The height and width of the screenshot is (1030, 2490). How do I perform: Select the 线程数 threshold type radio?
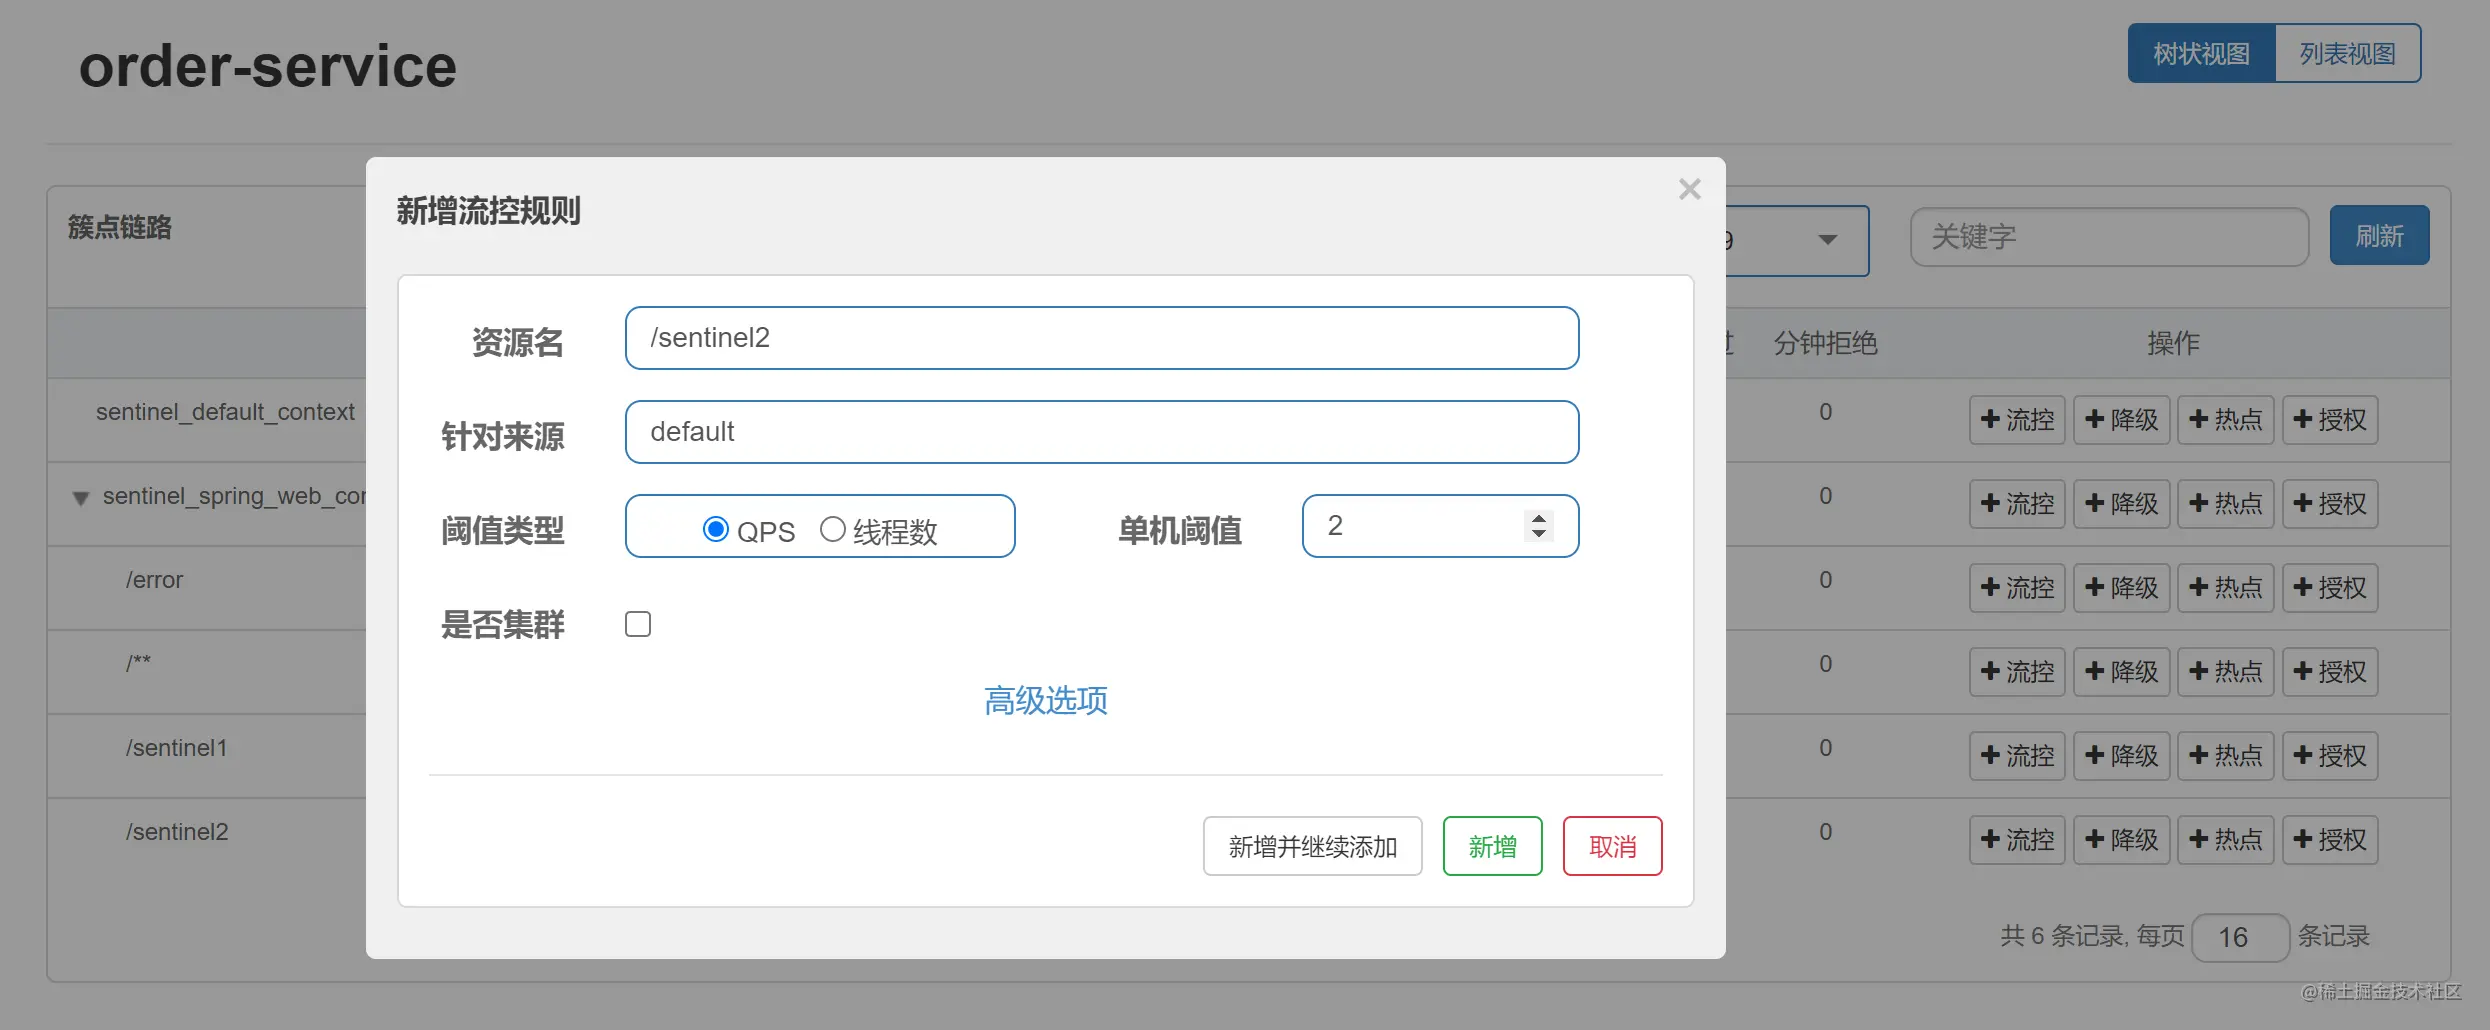click(x=833, y=529)
